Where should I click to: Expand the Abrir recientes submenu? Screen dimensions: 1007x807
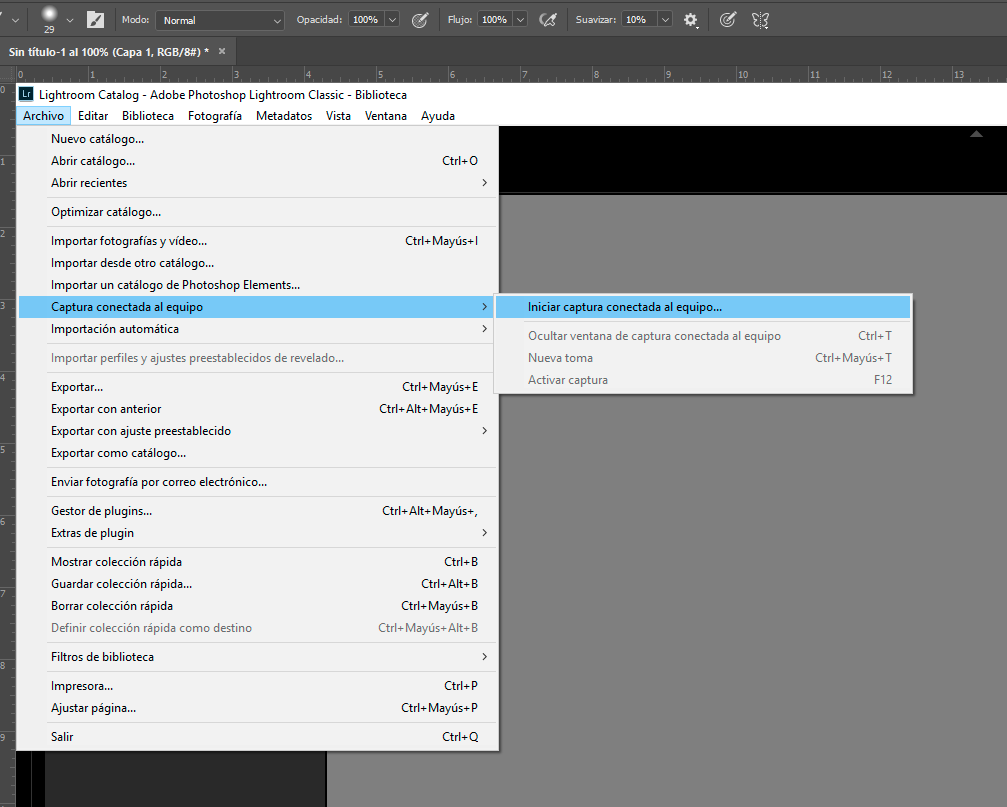click(x=258, y=183)
